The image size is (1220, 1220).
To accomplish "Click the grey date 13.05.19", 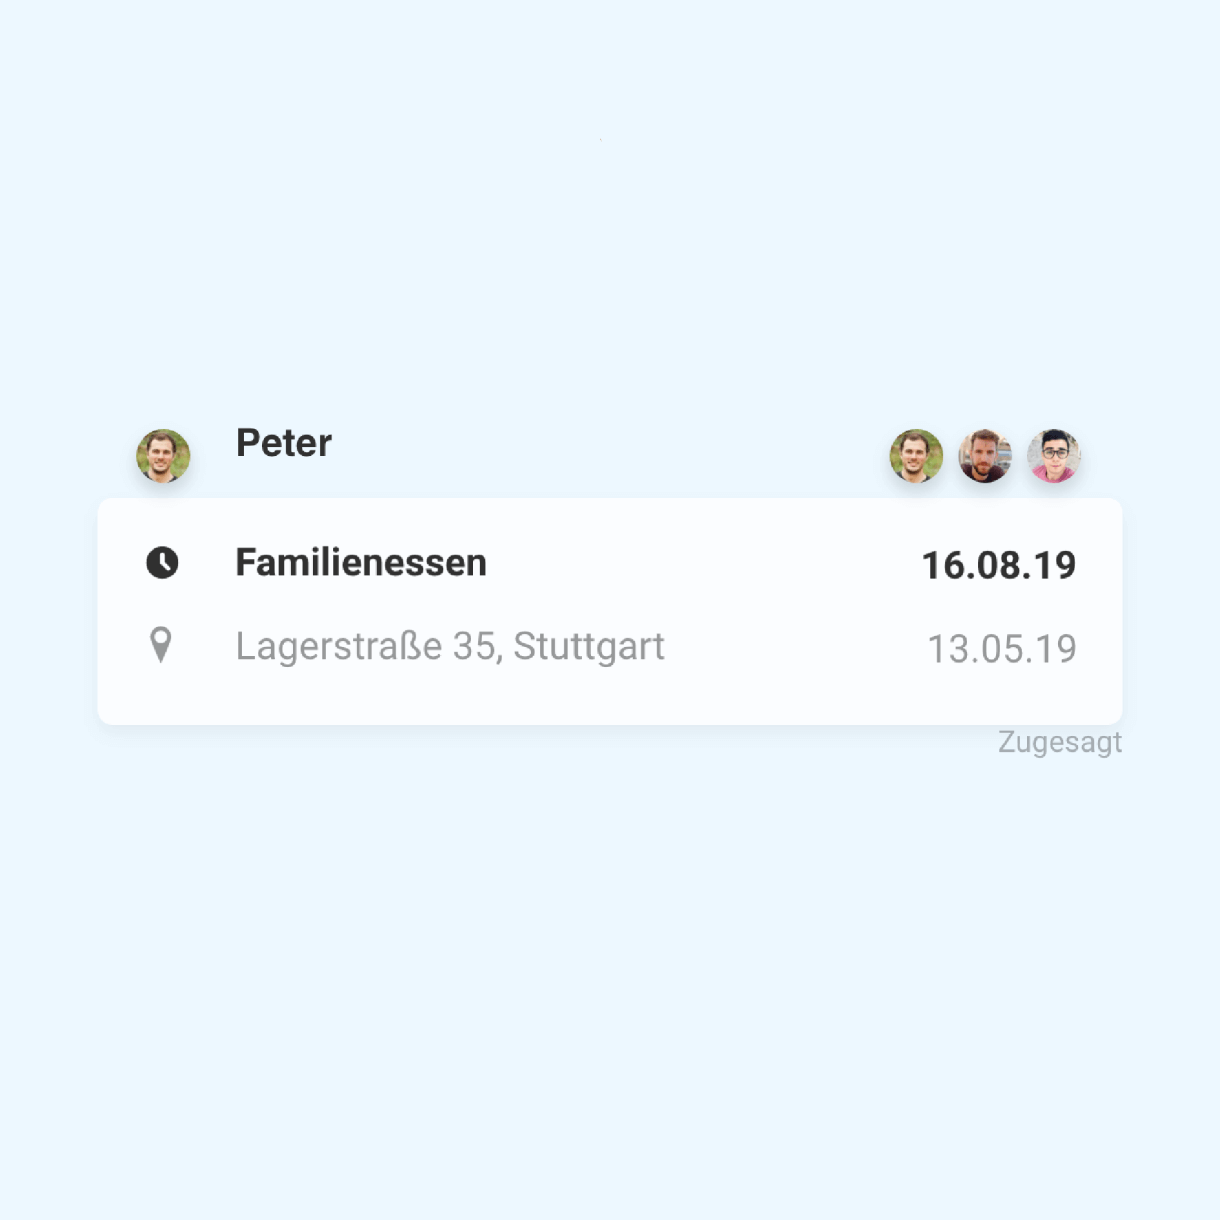I will [1002, 649].
